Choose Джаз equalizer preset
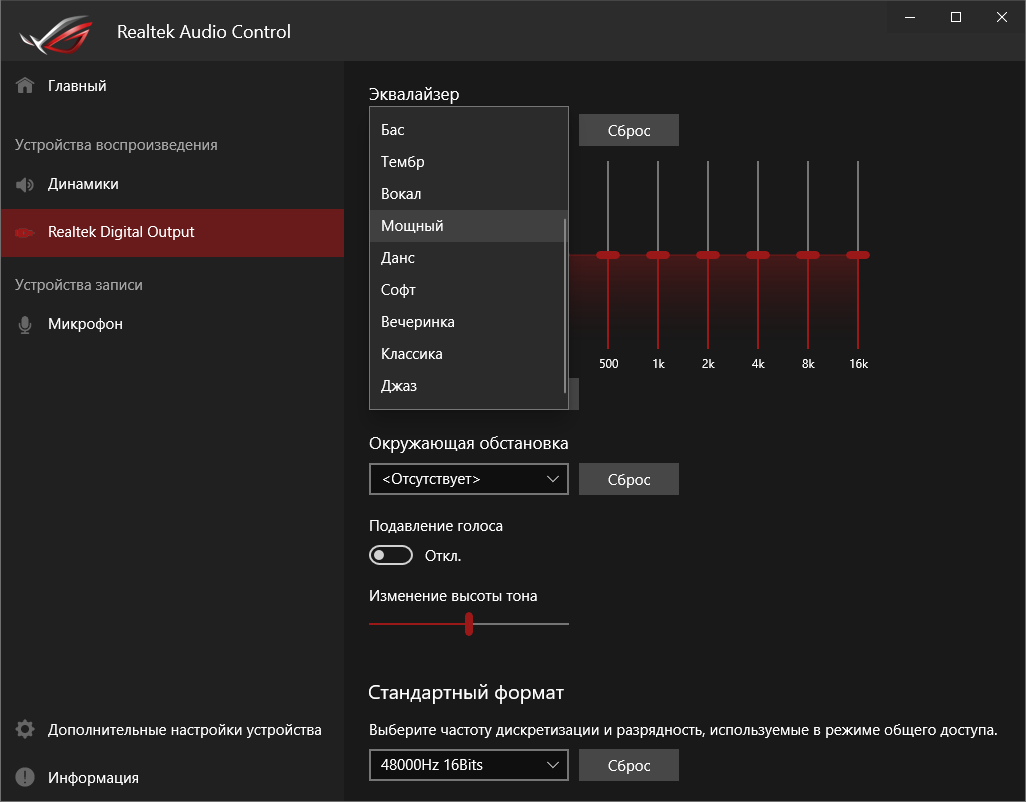This screenshot has width=1026, height=802. click(x=467, y=387)
